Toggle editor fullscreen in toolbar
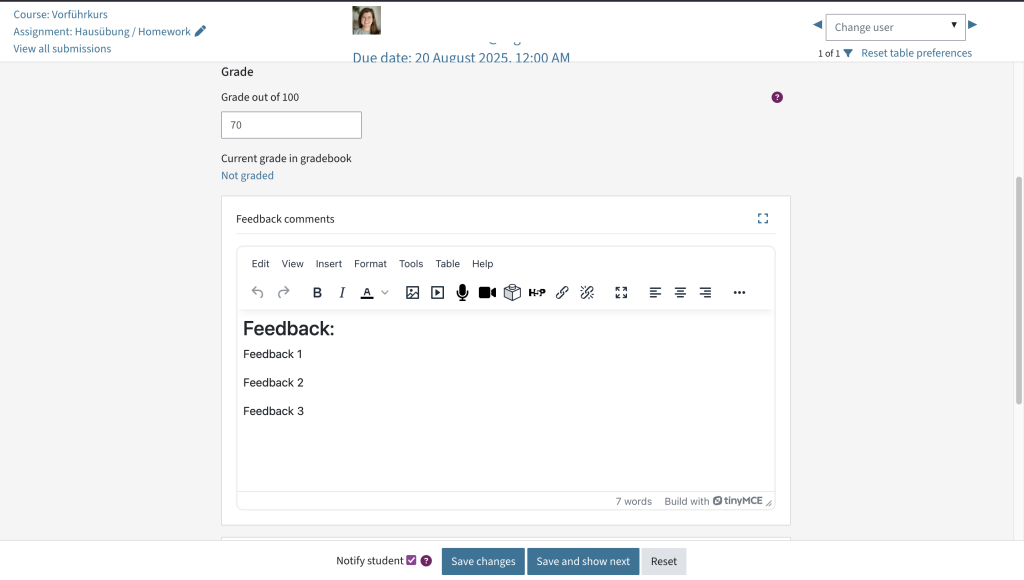 621,293
